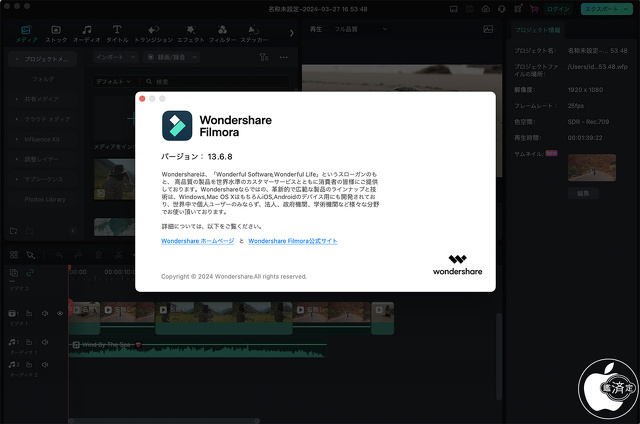
Task: Open the トランジション (Transitions) tab
Action: pos(153,34)
